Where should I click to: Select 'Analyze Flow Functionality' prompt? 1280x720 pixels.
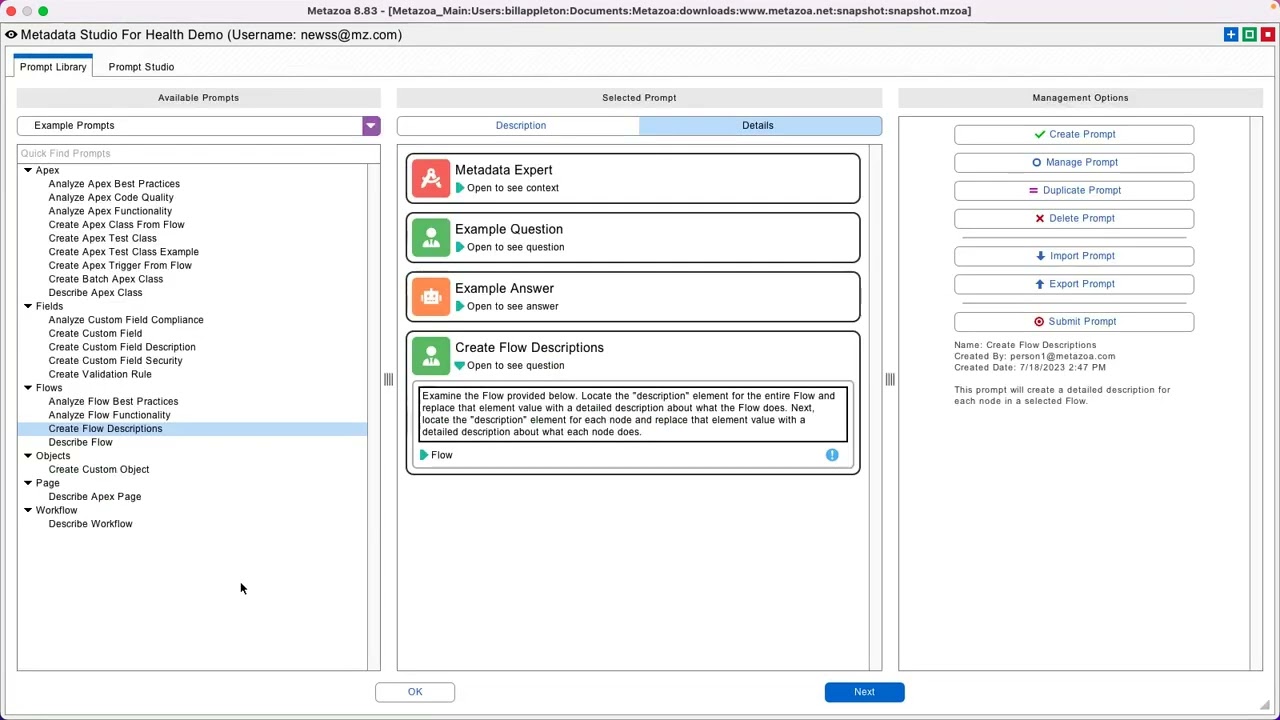coord(109,415)
